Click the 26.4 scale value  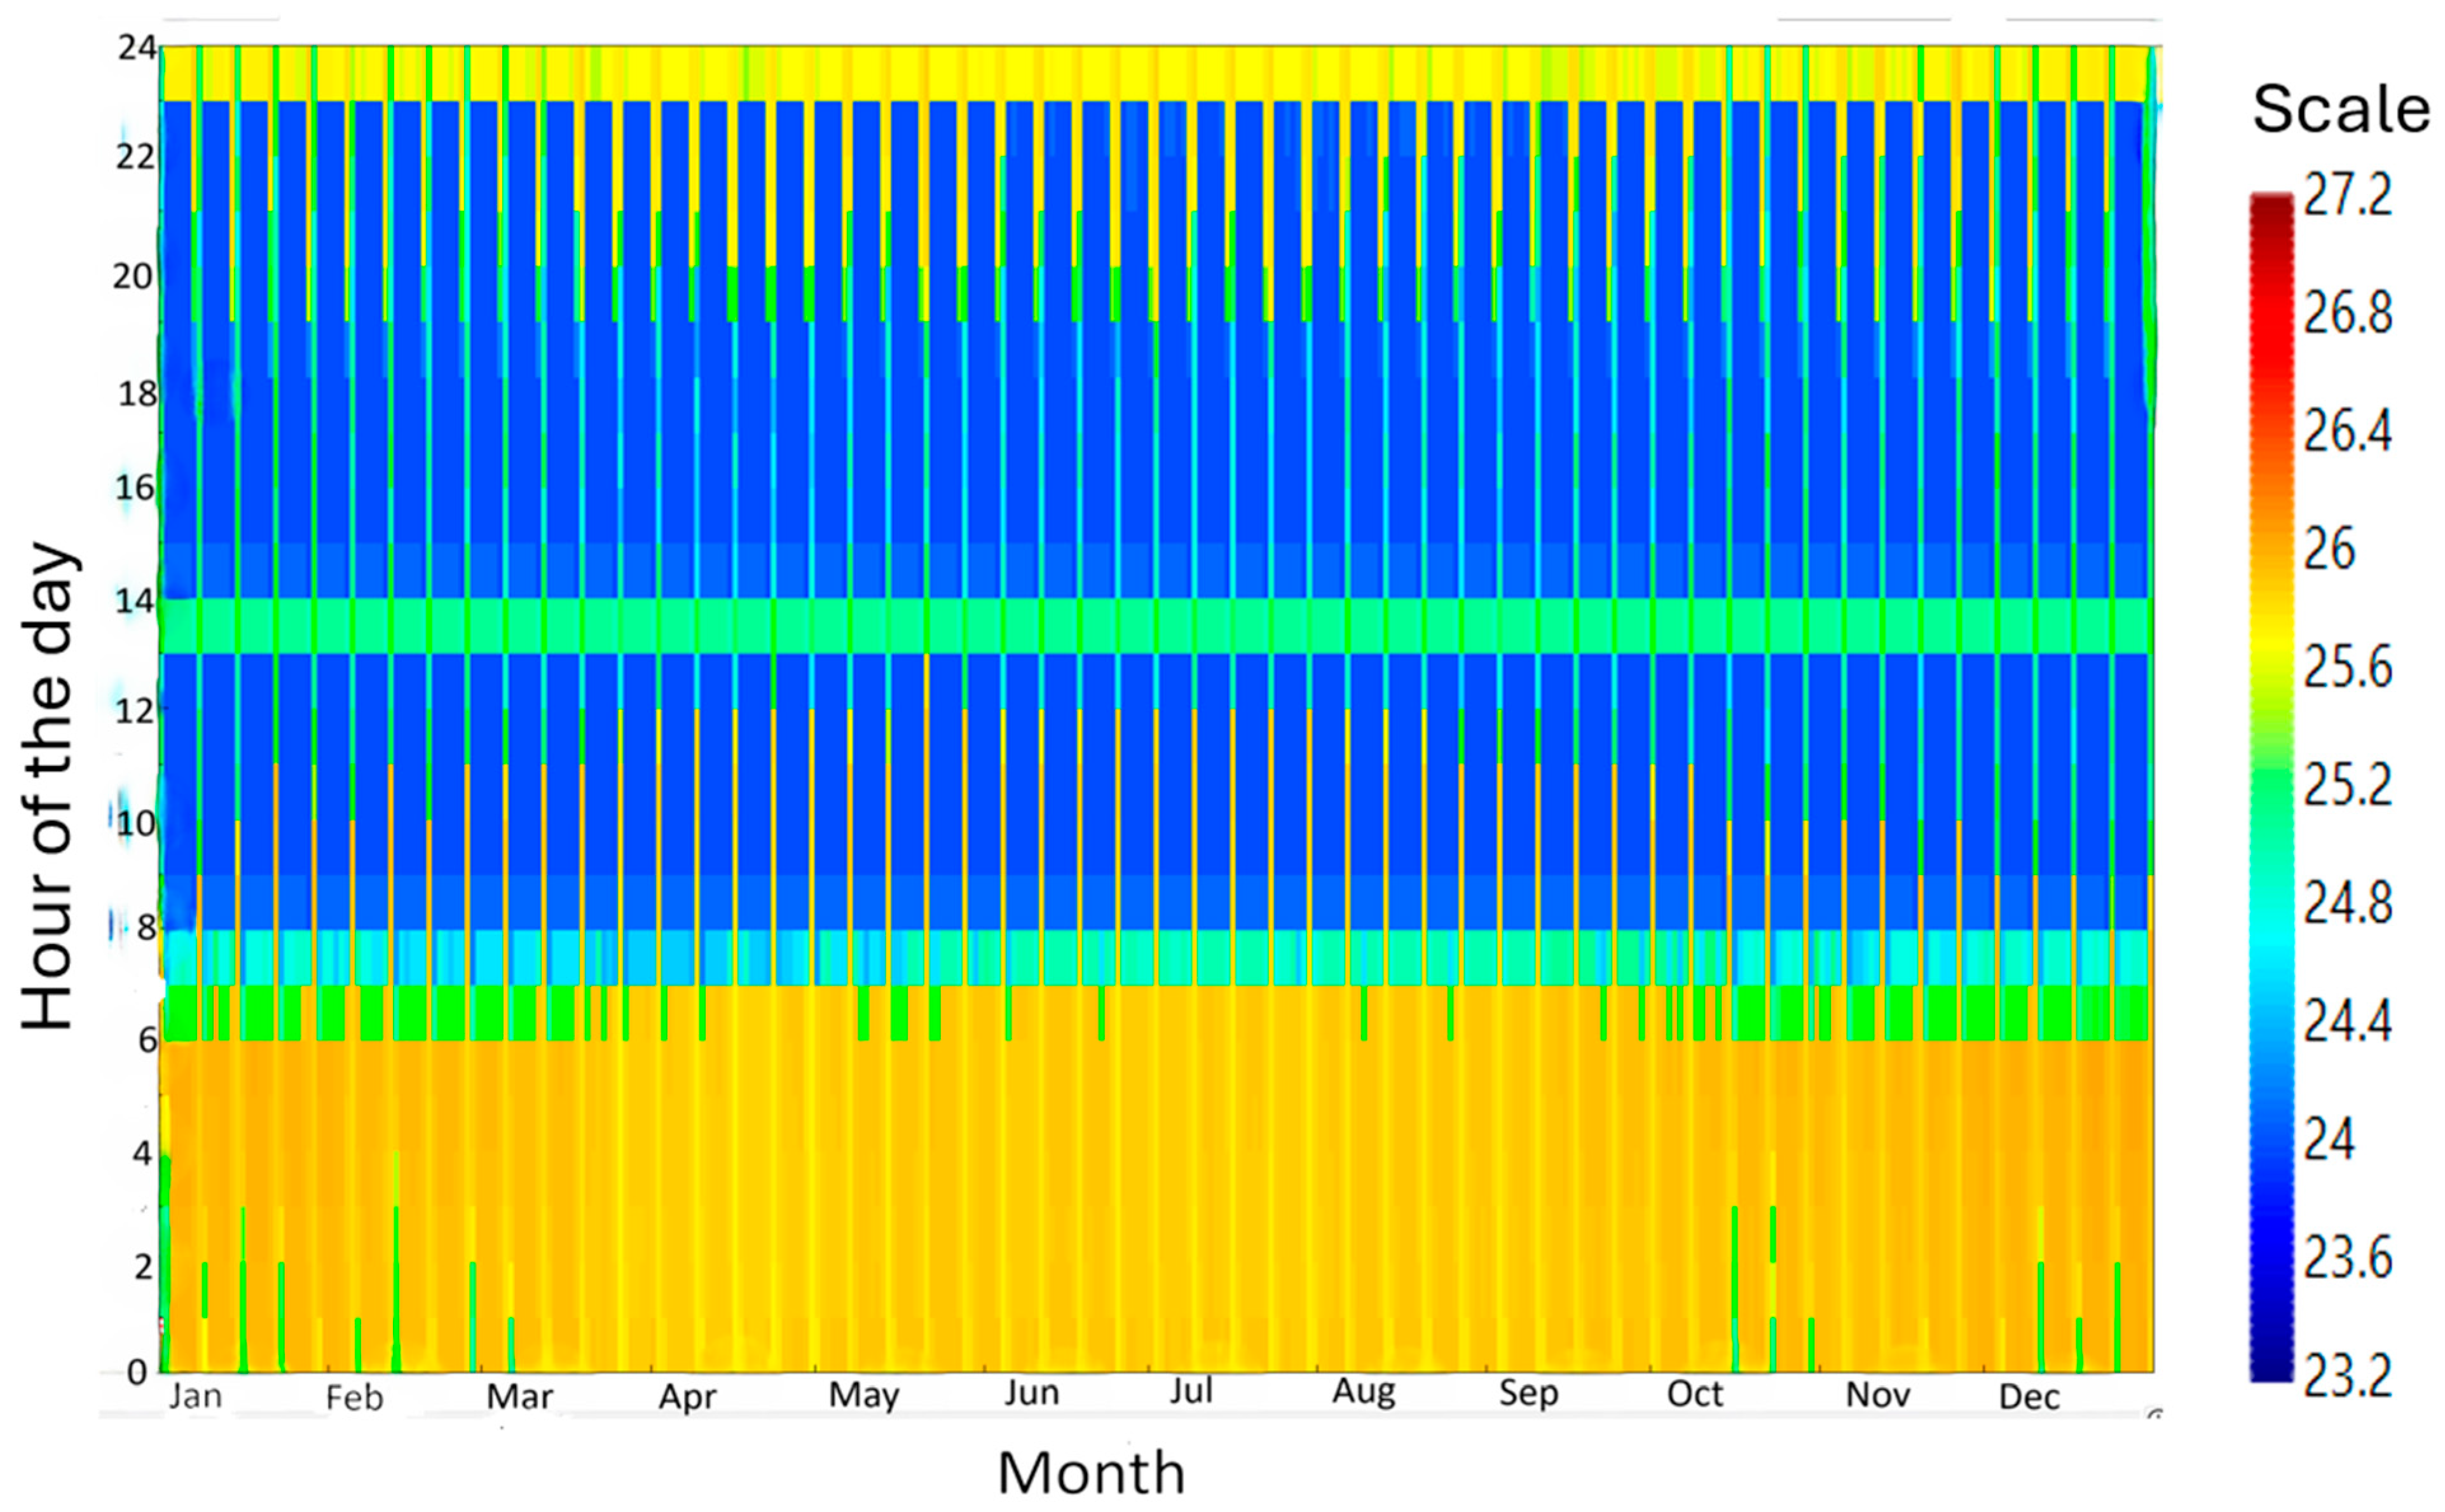(x=2348, y=431)
